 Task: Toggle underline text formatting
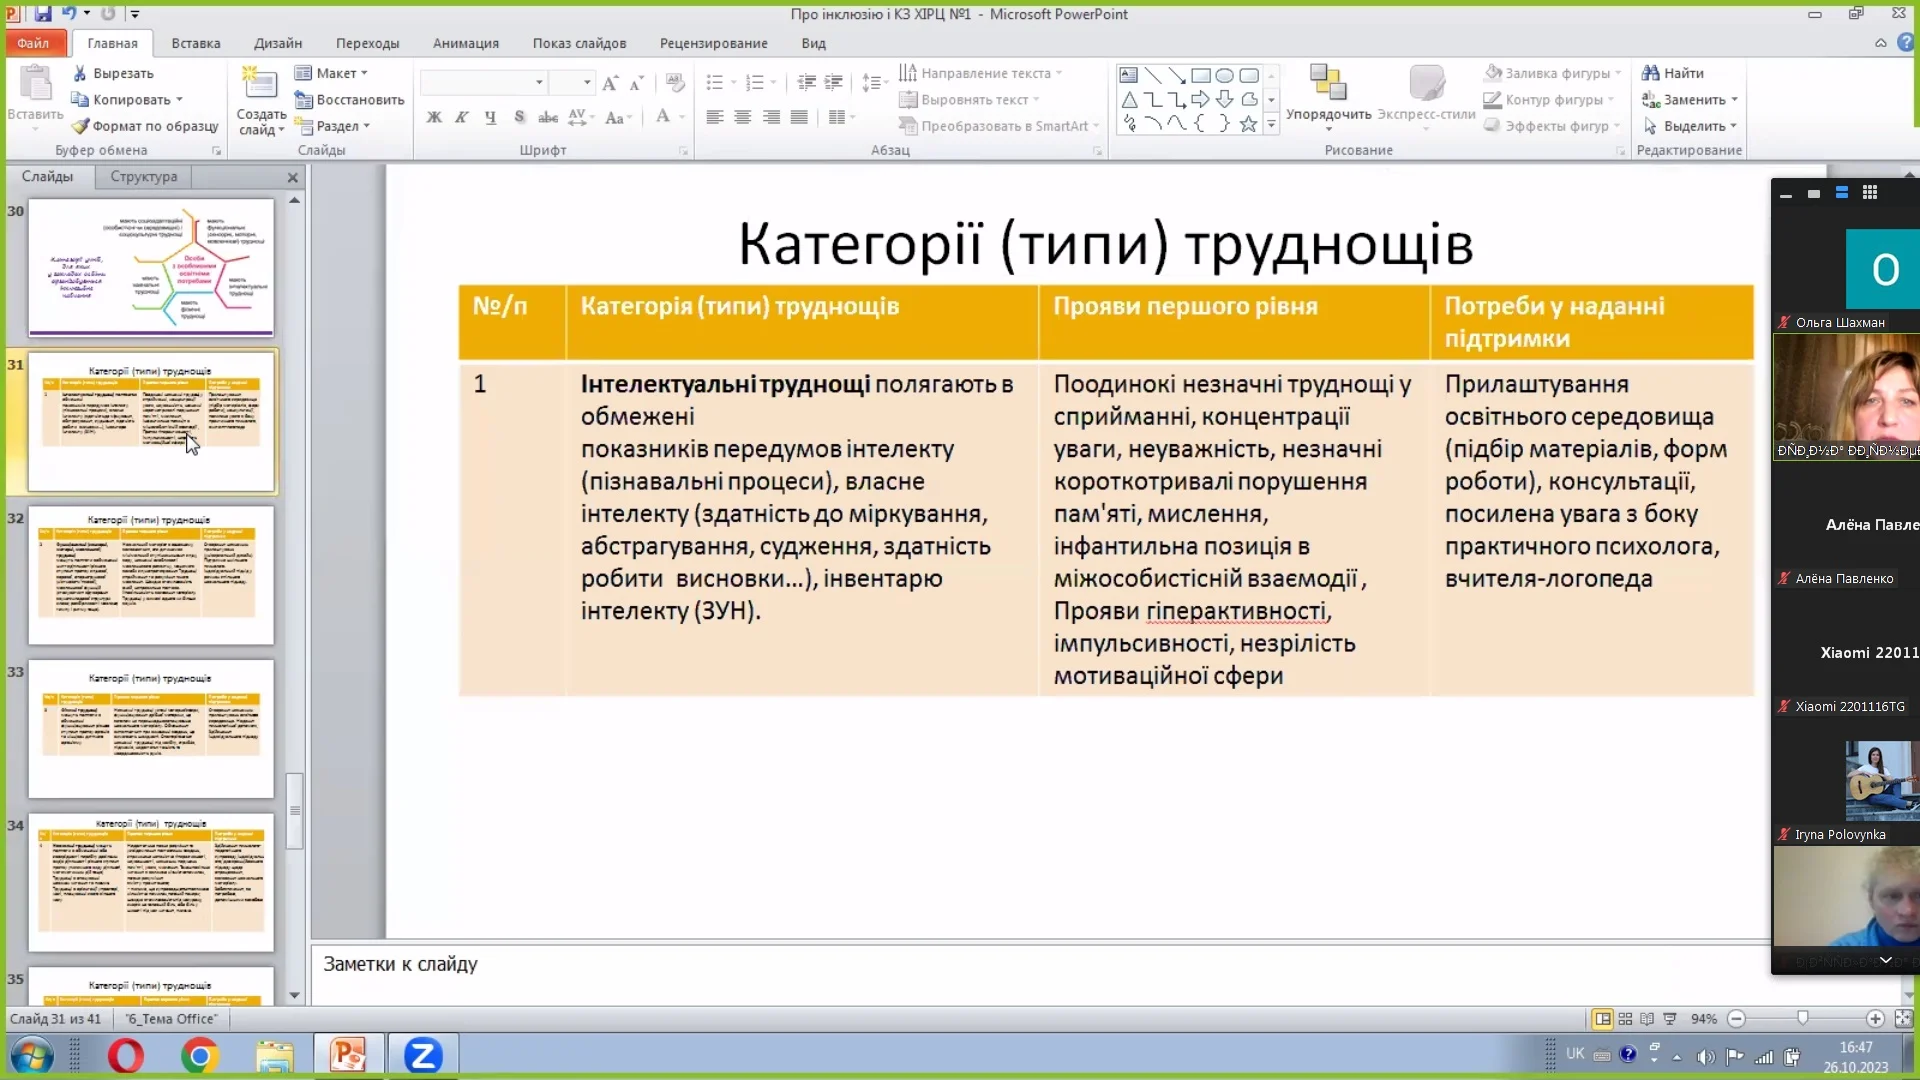(x=490, y=117)
